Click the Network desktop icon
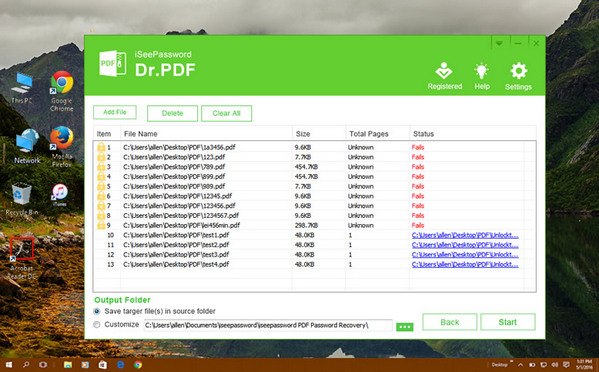This screenshot has width=599, height=372. click(27, 146)
